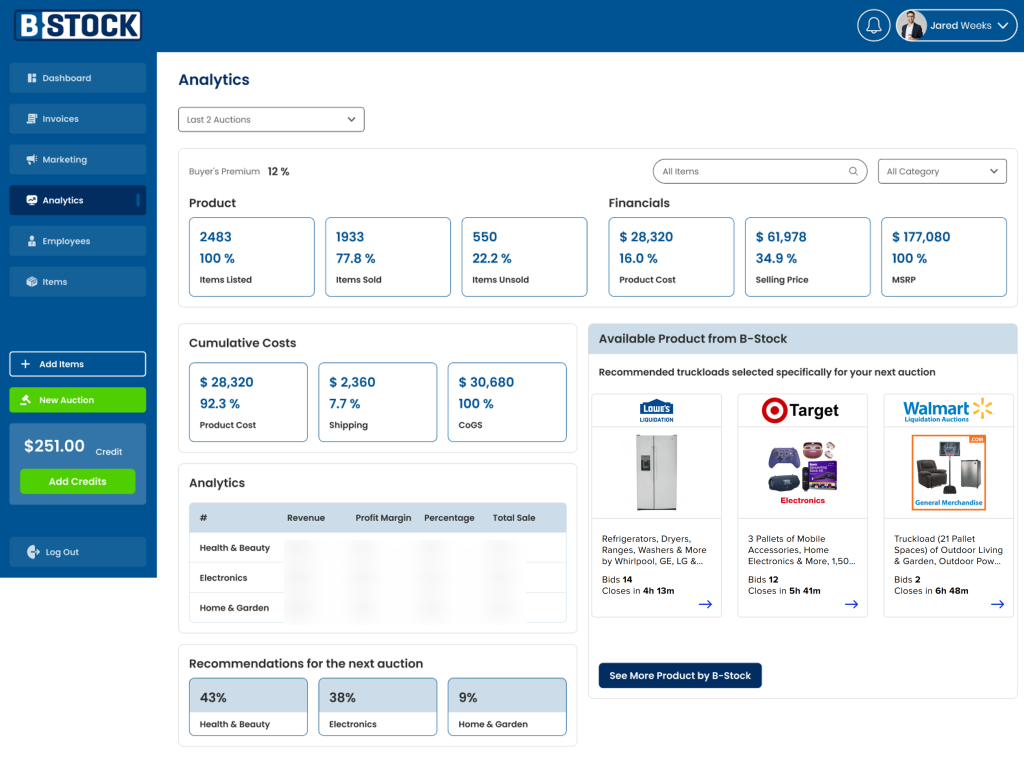The width and height of the screenshot is (1024, 762).
Task: Select the Walmart General Merchandise product thumbnail
Action: tap(948, 472)
